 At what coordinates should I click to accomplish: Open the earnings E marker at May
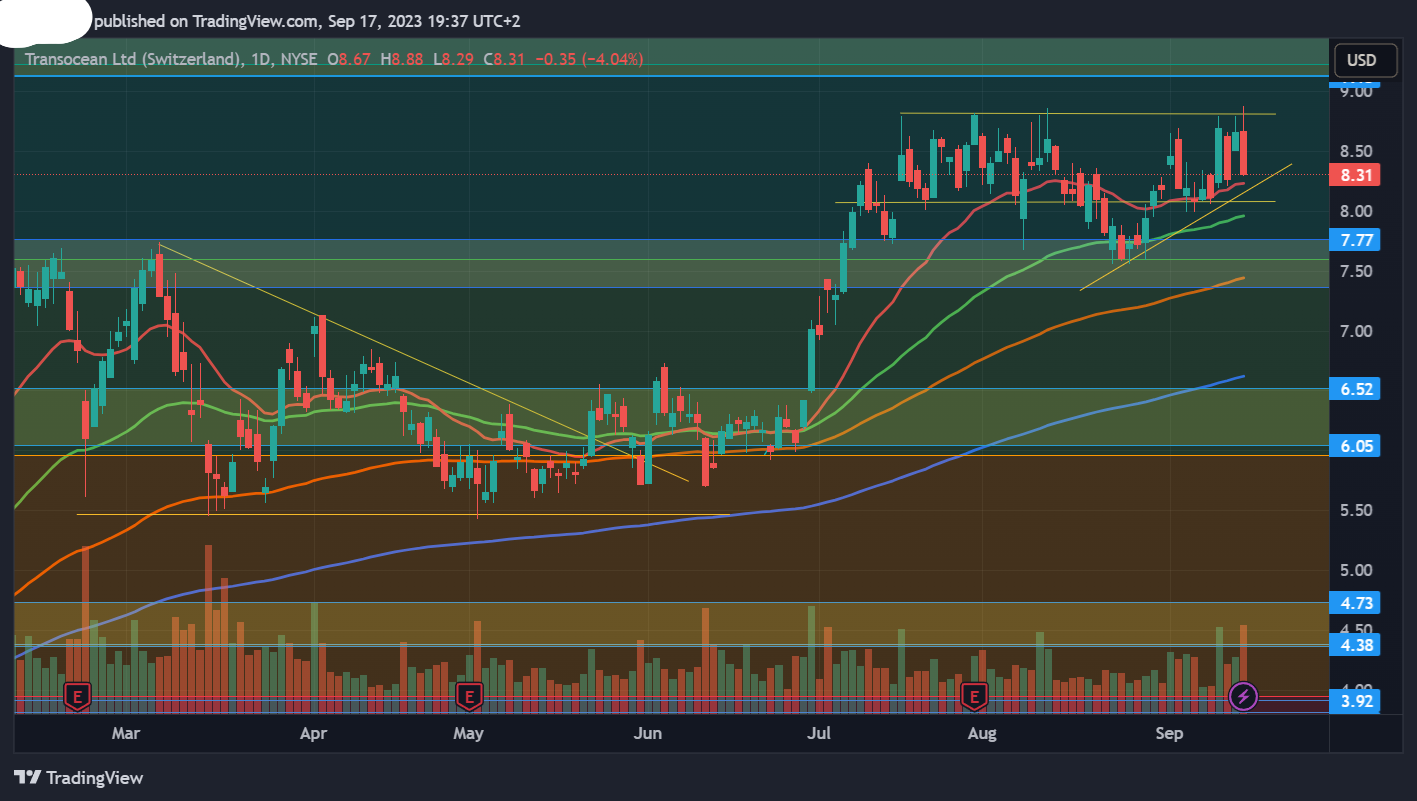click(468, 695)
